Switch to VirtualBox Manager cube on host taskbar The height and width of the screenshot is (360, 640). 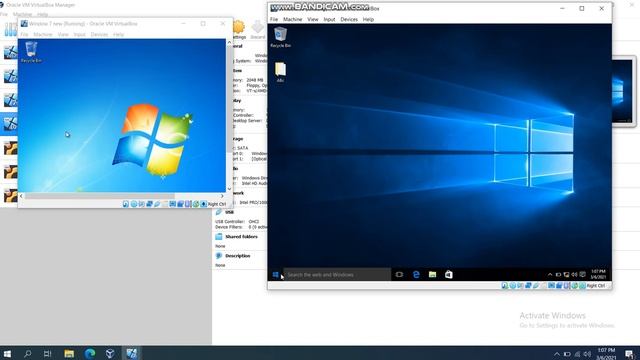tap(110, 353)
